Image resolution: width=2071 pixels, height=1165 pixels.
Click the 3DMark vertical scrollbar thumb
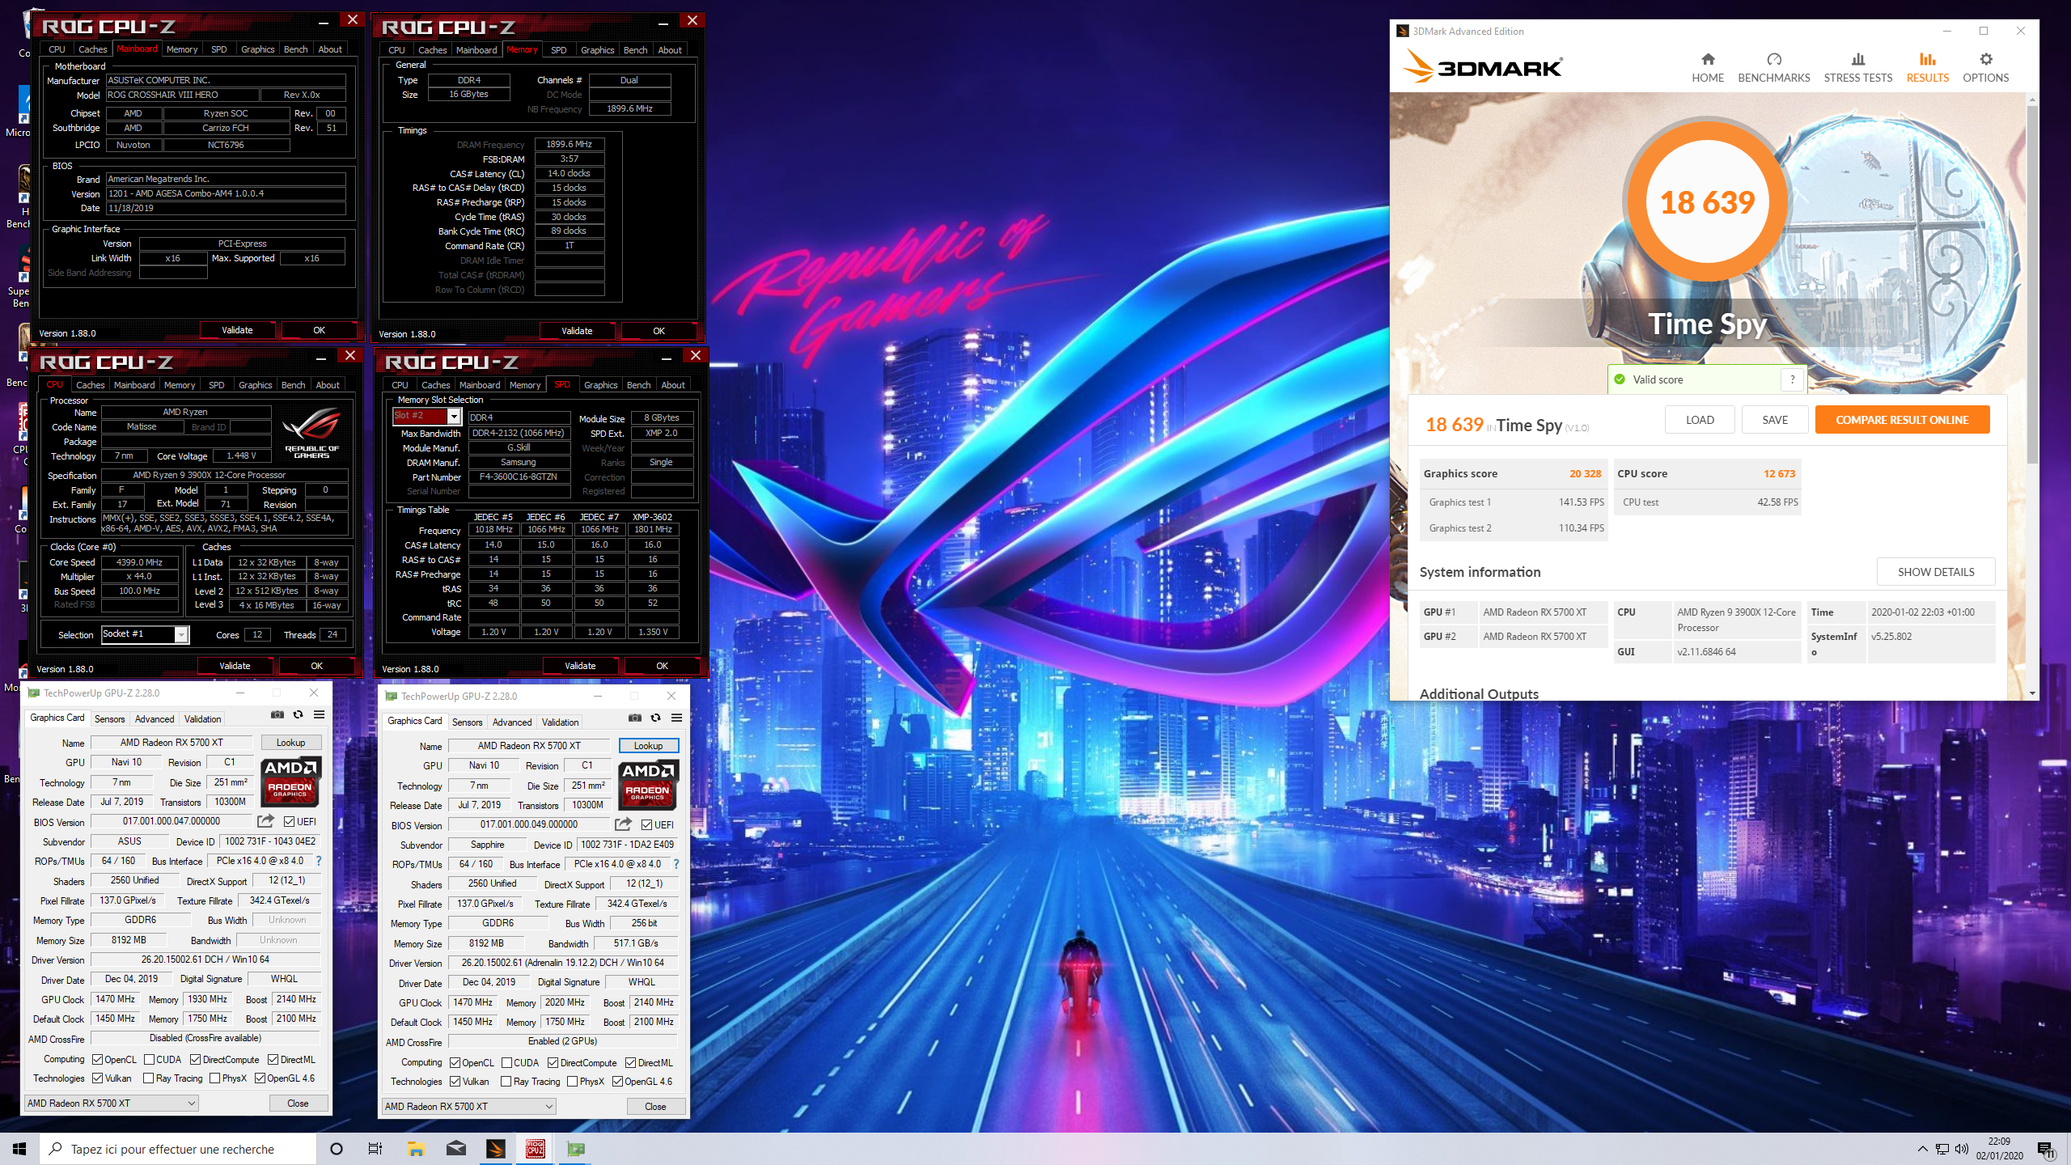click(x=2032, y=285)
